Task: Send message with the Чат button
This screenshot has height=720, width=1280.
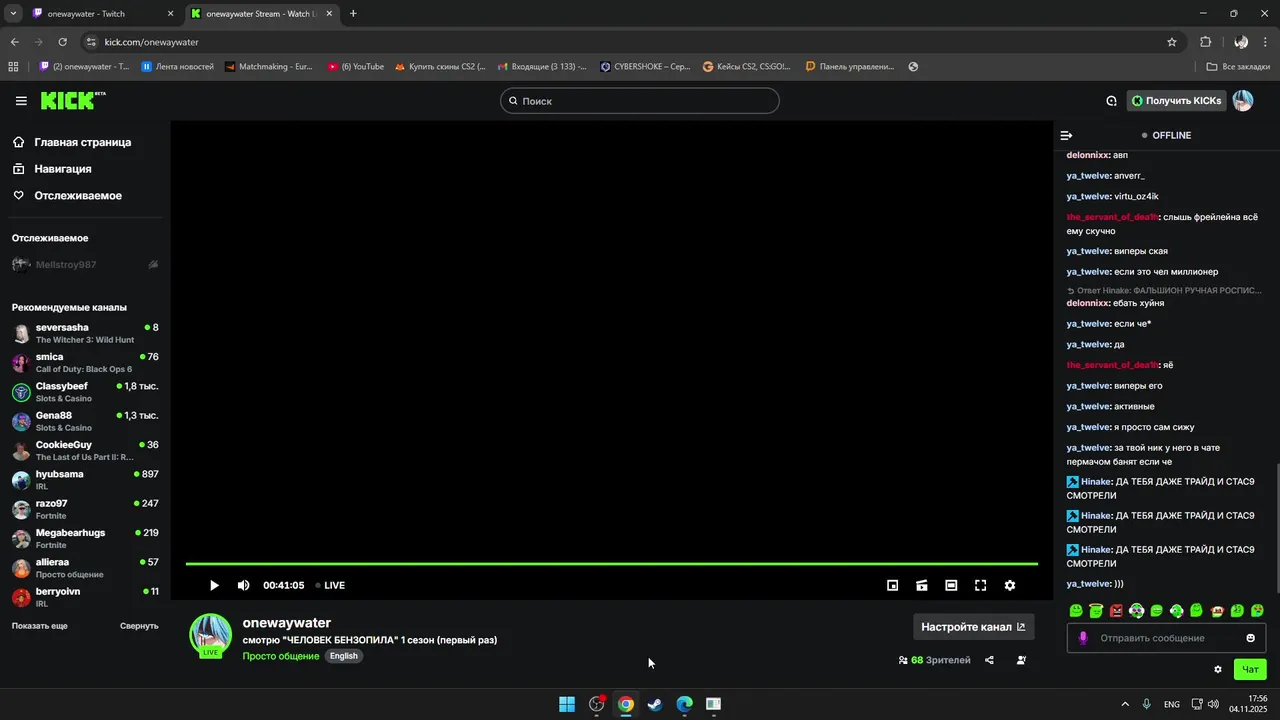Action: [1250, 669]
